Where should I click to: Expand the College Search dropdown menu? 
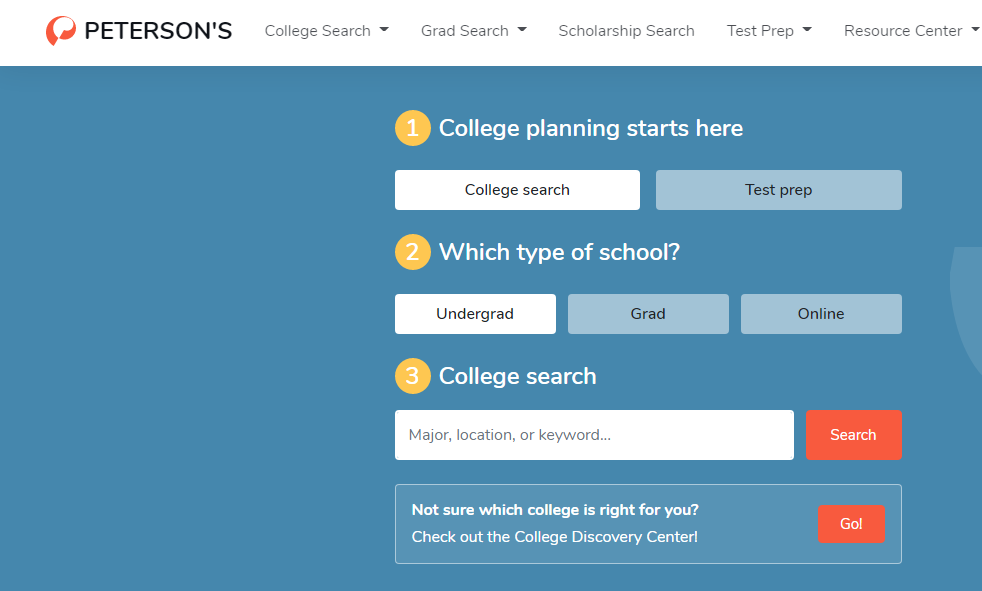point(326,31)
